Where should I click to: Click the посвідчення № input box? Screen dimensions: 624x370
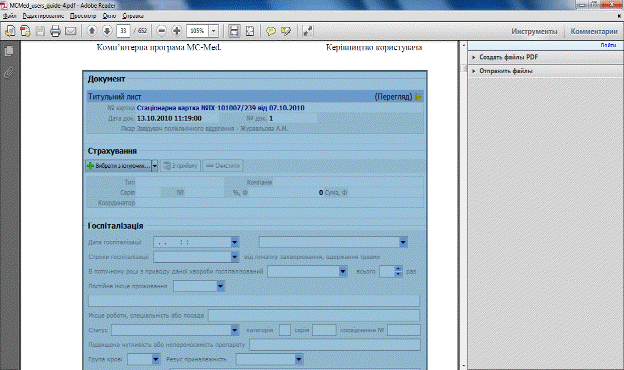coord(404,330)
